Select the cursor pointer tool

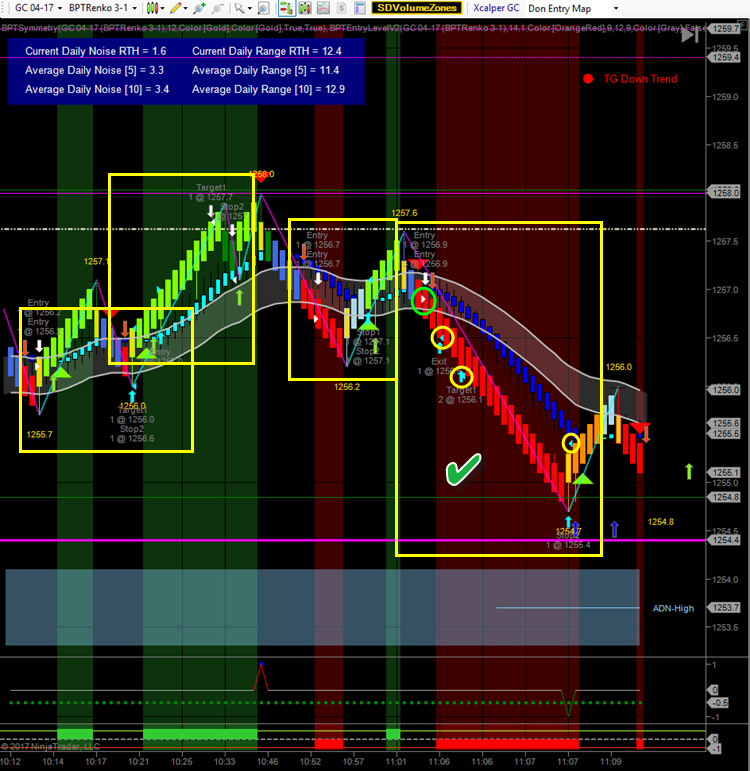pos(239,8)
